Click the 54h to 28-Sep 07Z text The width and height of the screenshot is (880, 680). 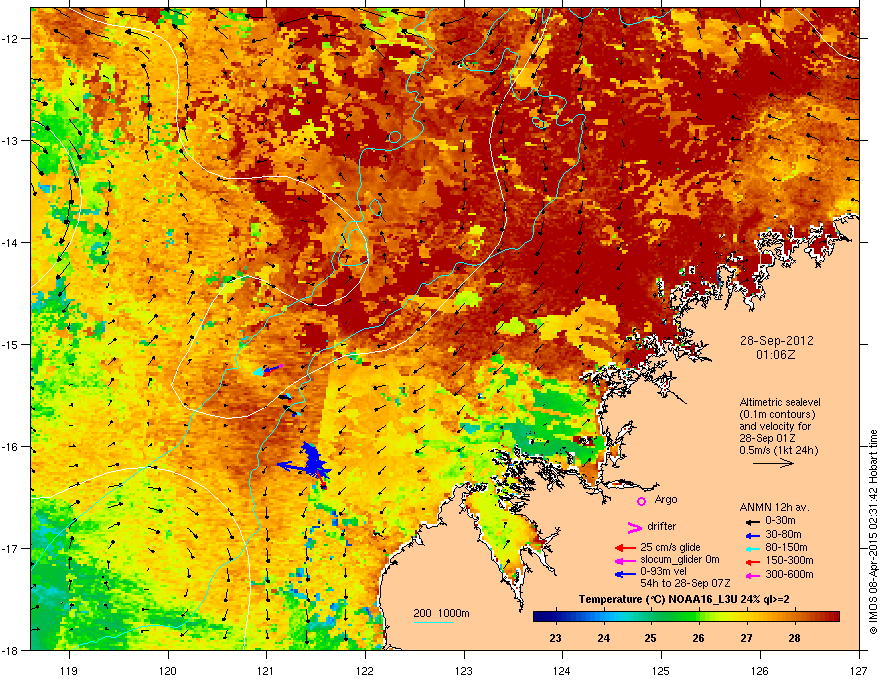click(x=685, y=583)
